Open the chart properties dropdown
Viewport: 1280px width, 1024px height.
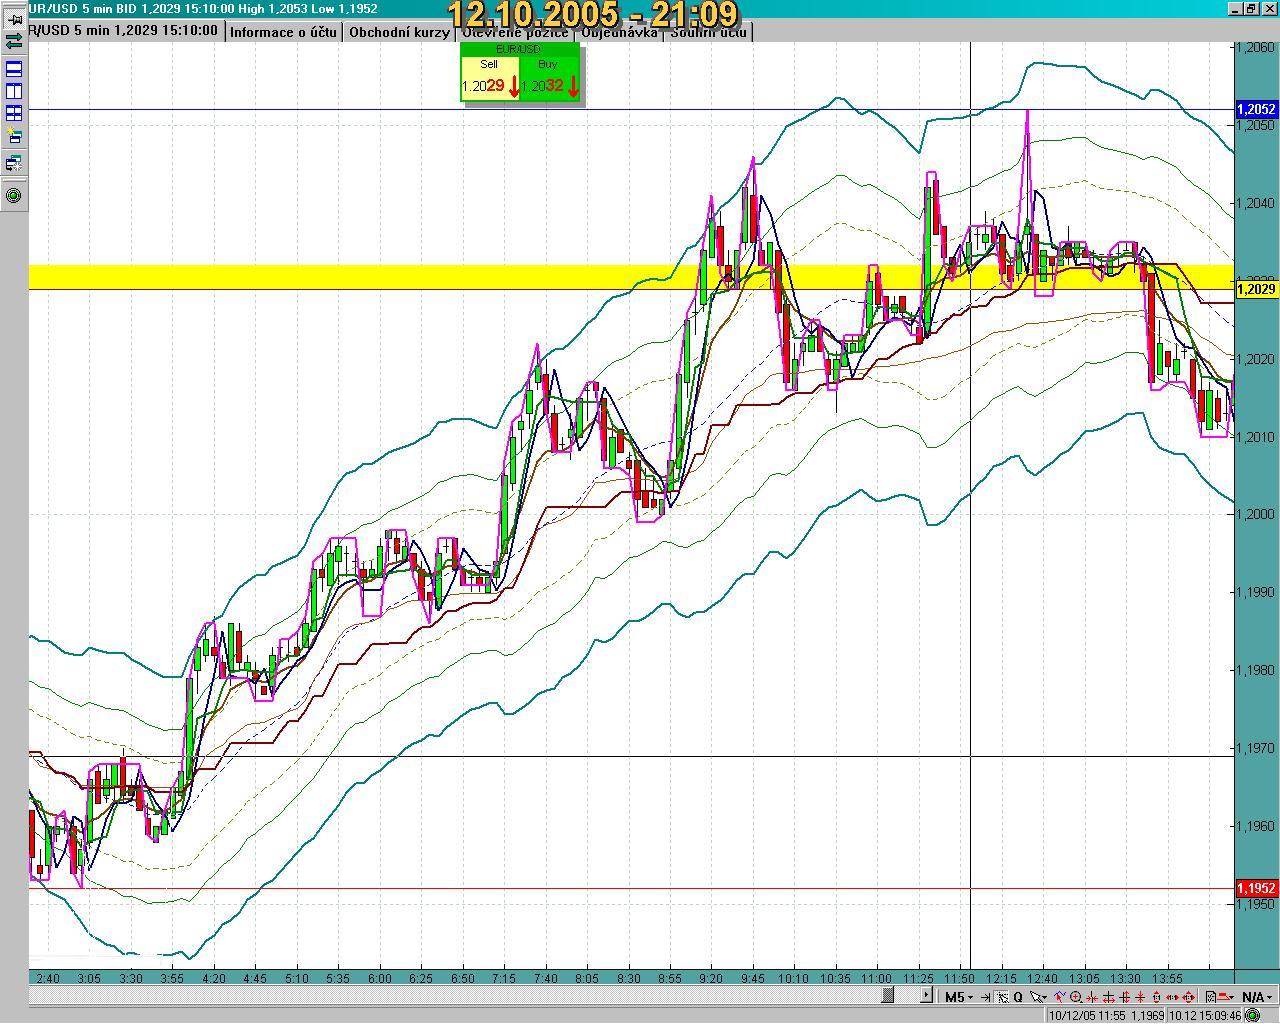(1218, 997)
